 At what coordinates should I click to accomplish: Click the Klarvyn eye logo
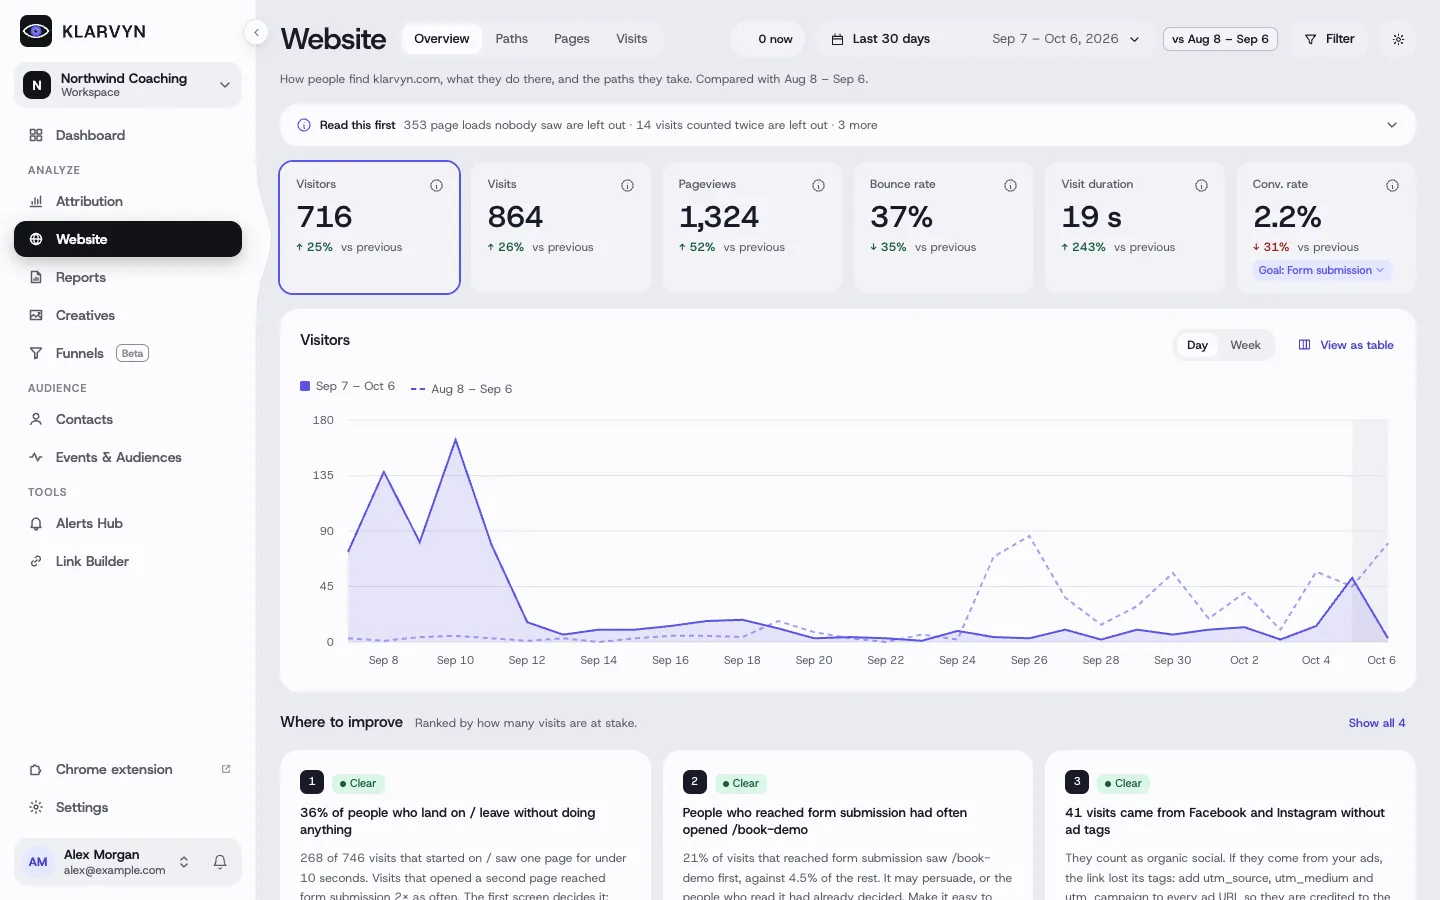[x=36, y=31]
